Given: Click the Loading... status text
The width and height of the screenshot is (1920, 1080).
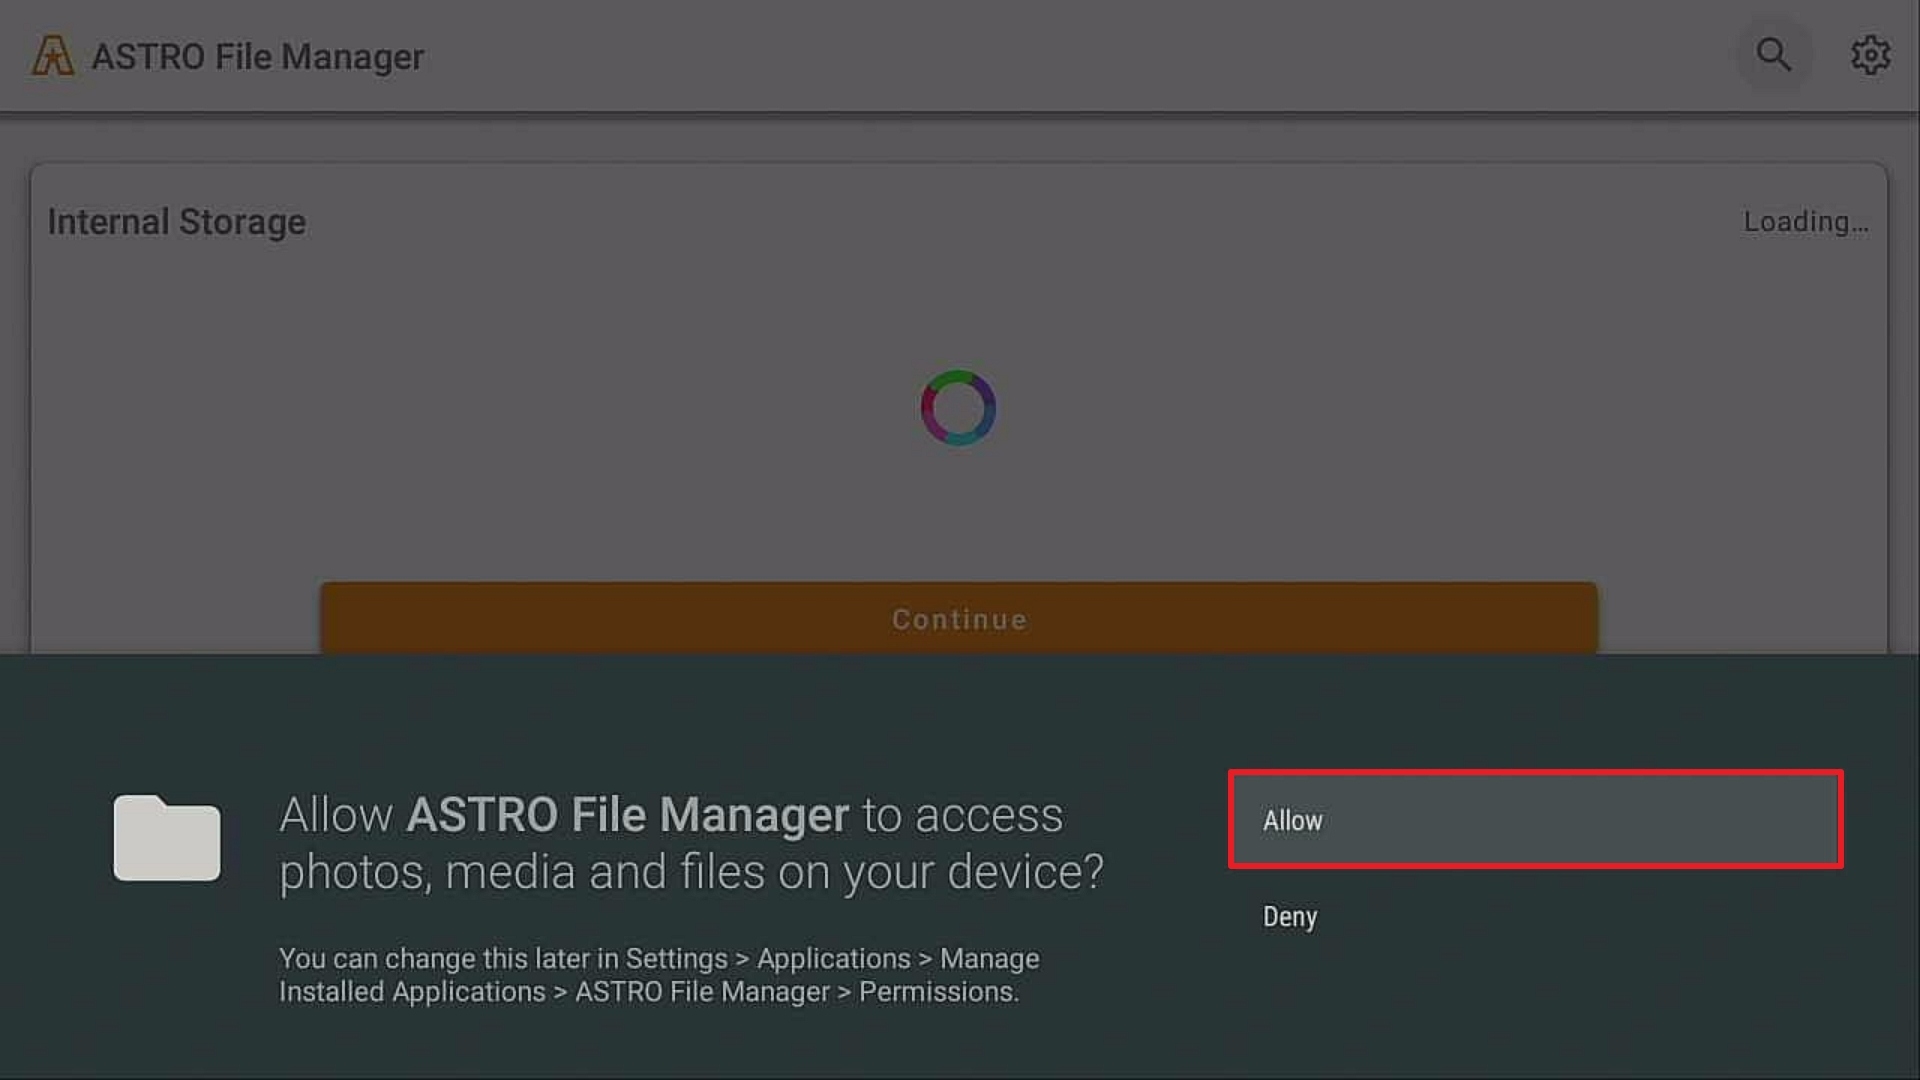Looking at the screenshot, I should click(1806, 222).
